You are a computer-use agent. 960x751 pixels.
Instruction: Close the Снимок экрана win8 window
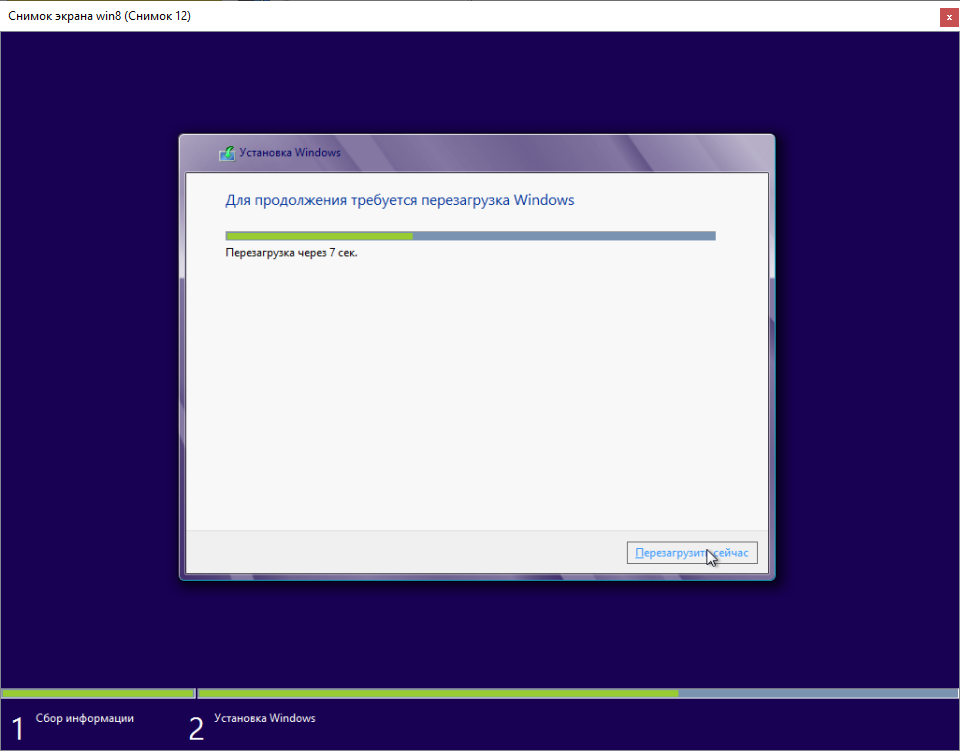pyautogui.click(x=949, y=17)
